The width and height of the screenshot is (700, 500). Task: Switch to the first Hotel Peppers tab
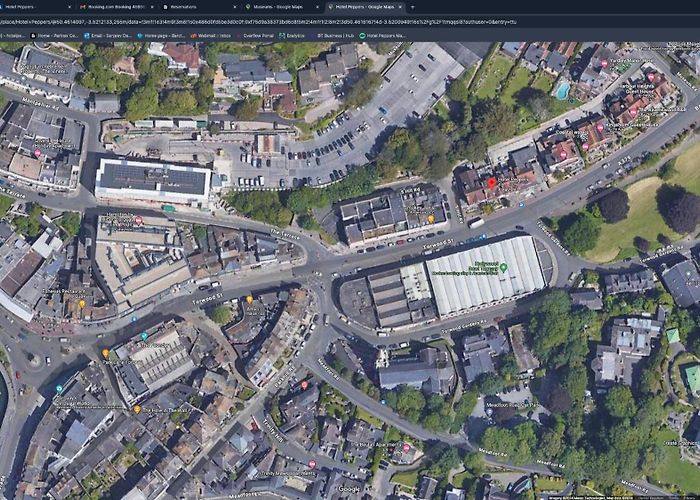[36, 7]
